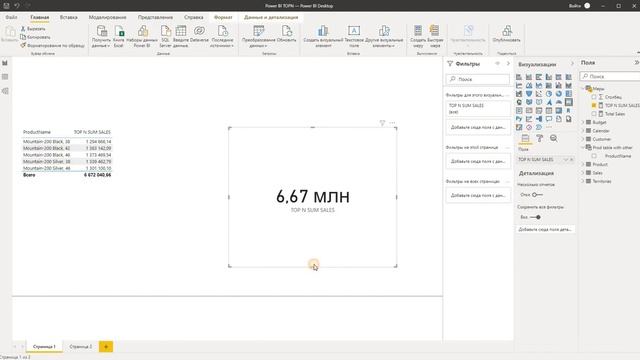
Task: Expand the Customer table
Action: [583, 139]
